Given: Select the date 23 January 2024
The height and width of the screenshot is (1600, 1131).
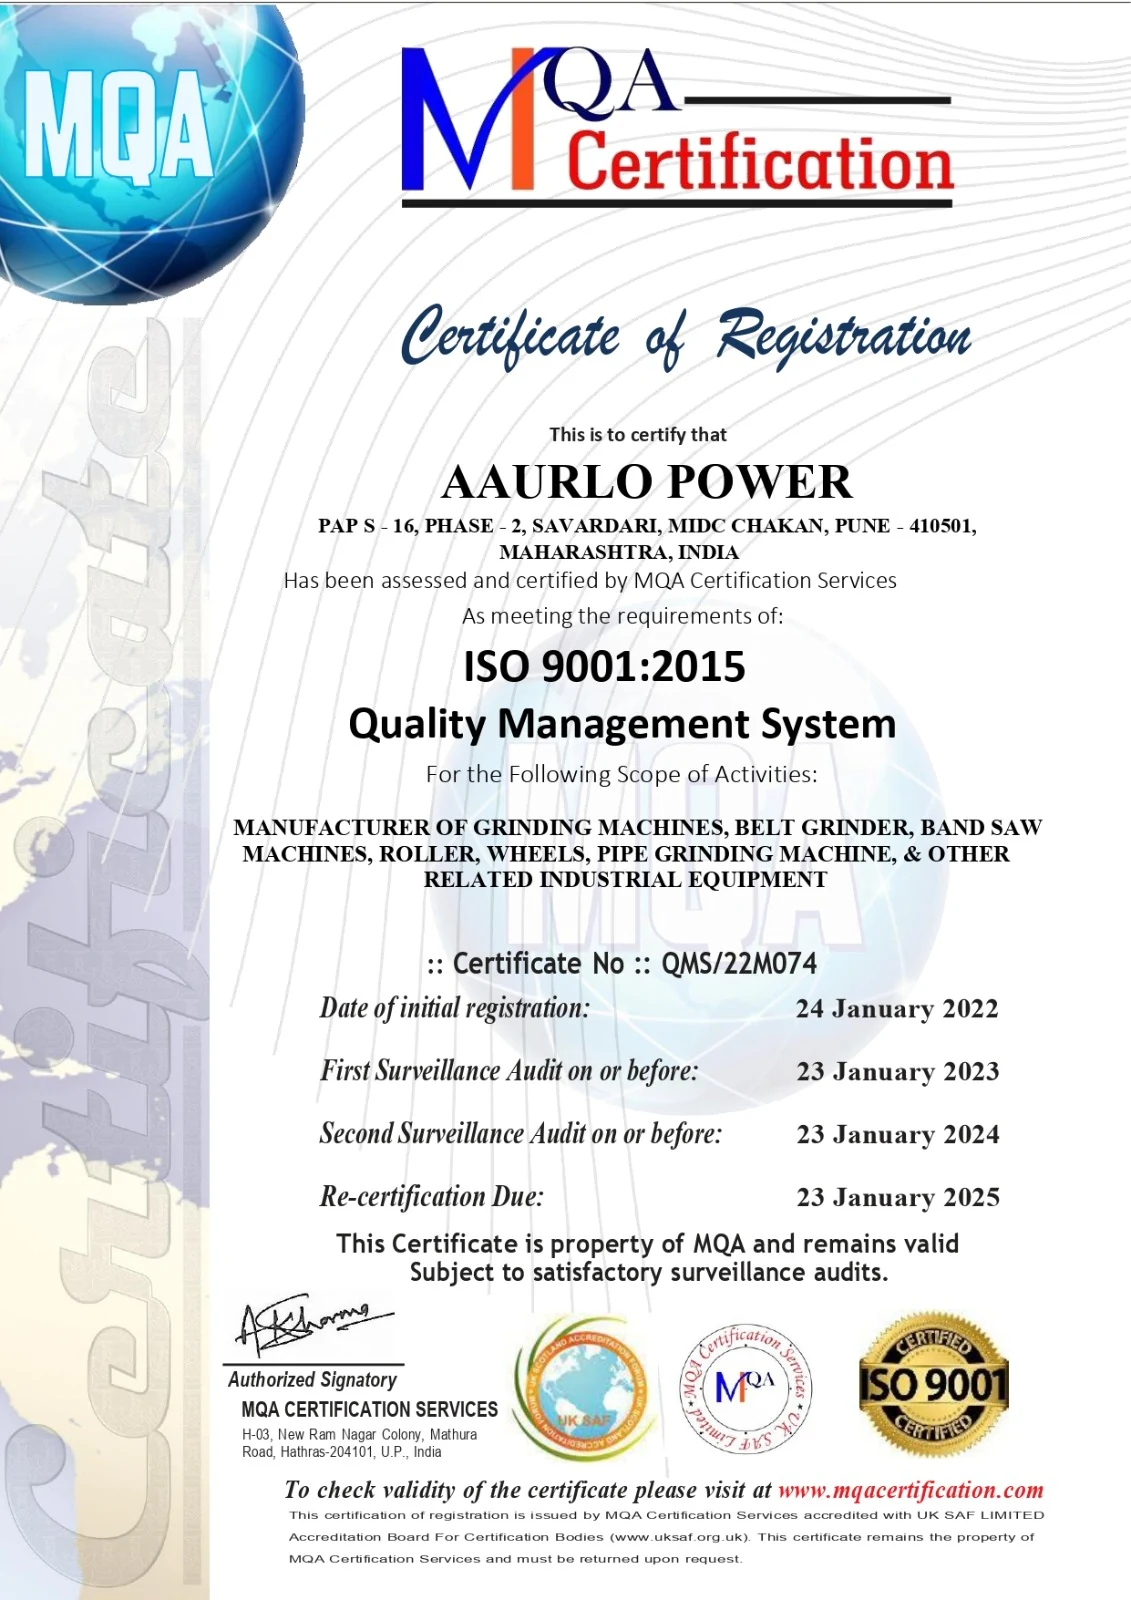Looking at the screenshot, I should [x=898, y=1134].
